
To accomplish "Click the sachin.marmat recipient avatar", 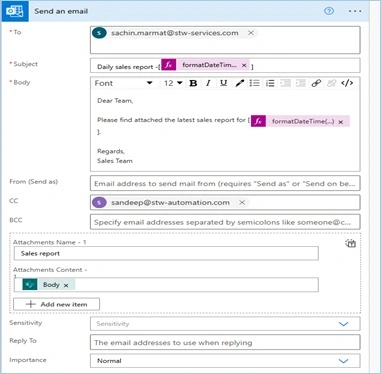I will (x=99, y=33).
